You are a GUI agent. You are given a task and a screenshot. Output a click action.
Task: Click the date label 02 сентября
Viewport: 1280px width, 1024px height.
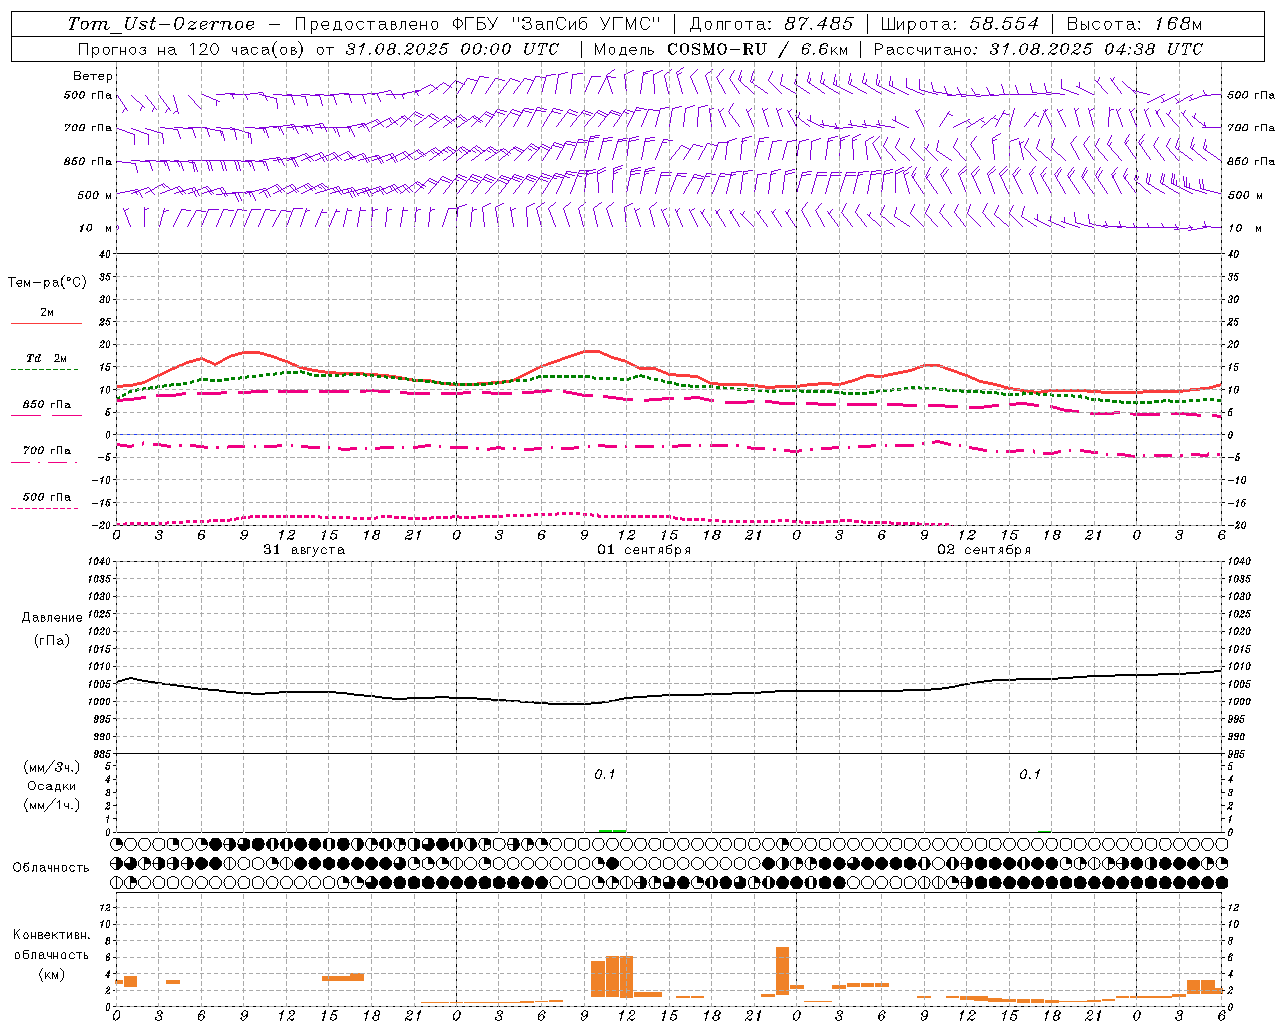[984, 550]
